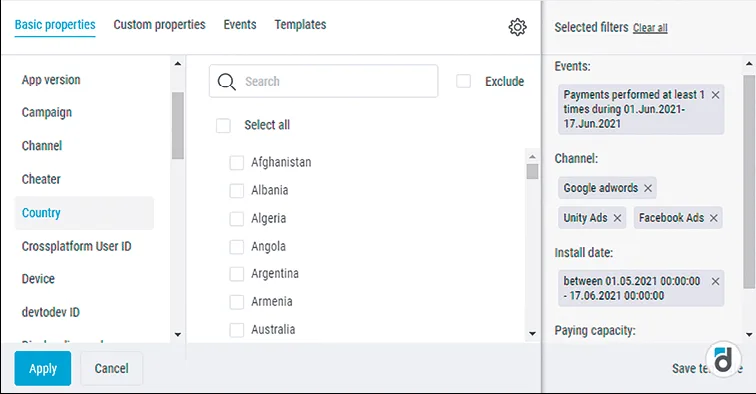The width and height of the screenshot is (756, 394).
Task: Open the settings gear icon
Action: pos(517,27)
